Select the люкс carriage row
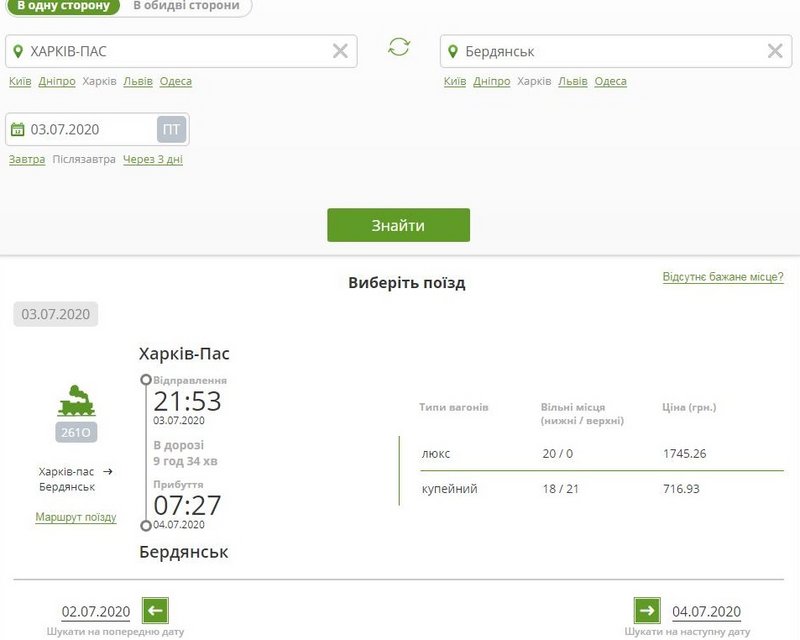Screen dimensions: 800x640 pos(590,453)
